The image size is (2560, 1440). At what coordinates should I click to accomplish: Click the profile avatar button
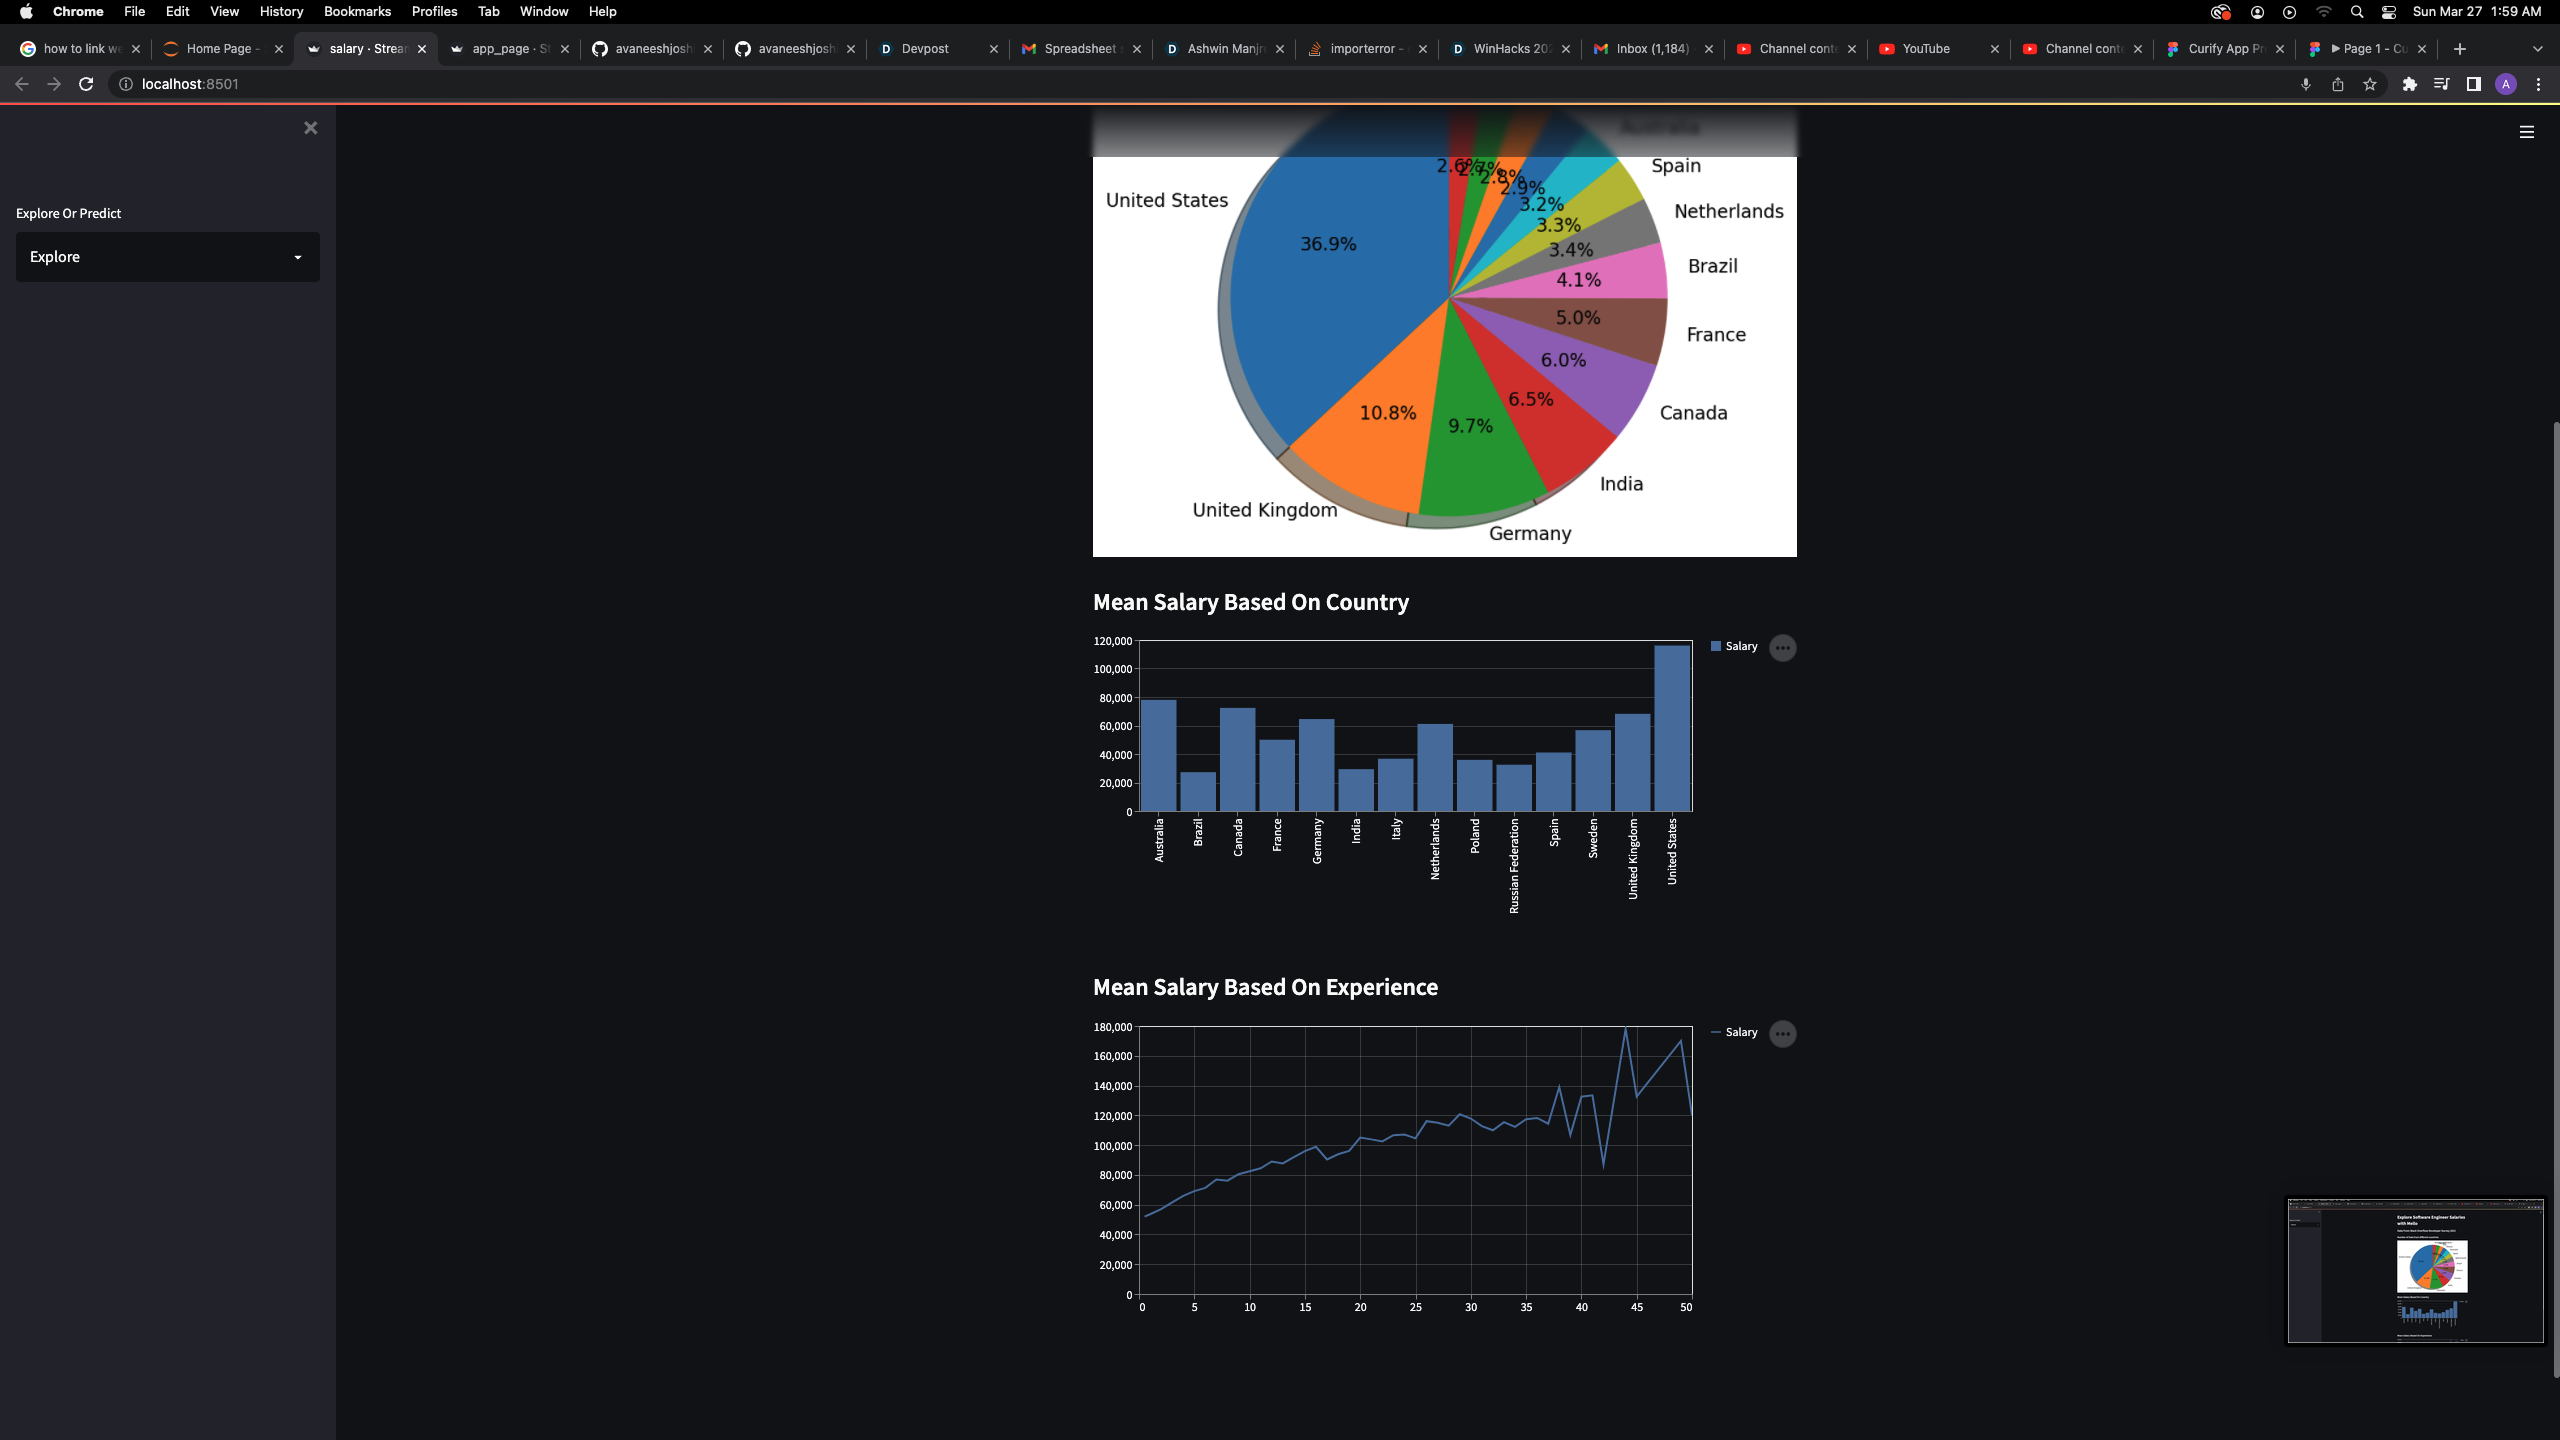(2505, 85)
